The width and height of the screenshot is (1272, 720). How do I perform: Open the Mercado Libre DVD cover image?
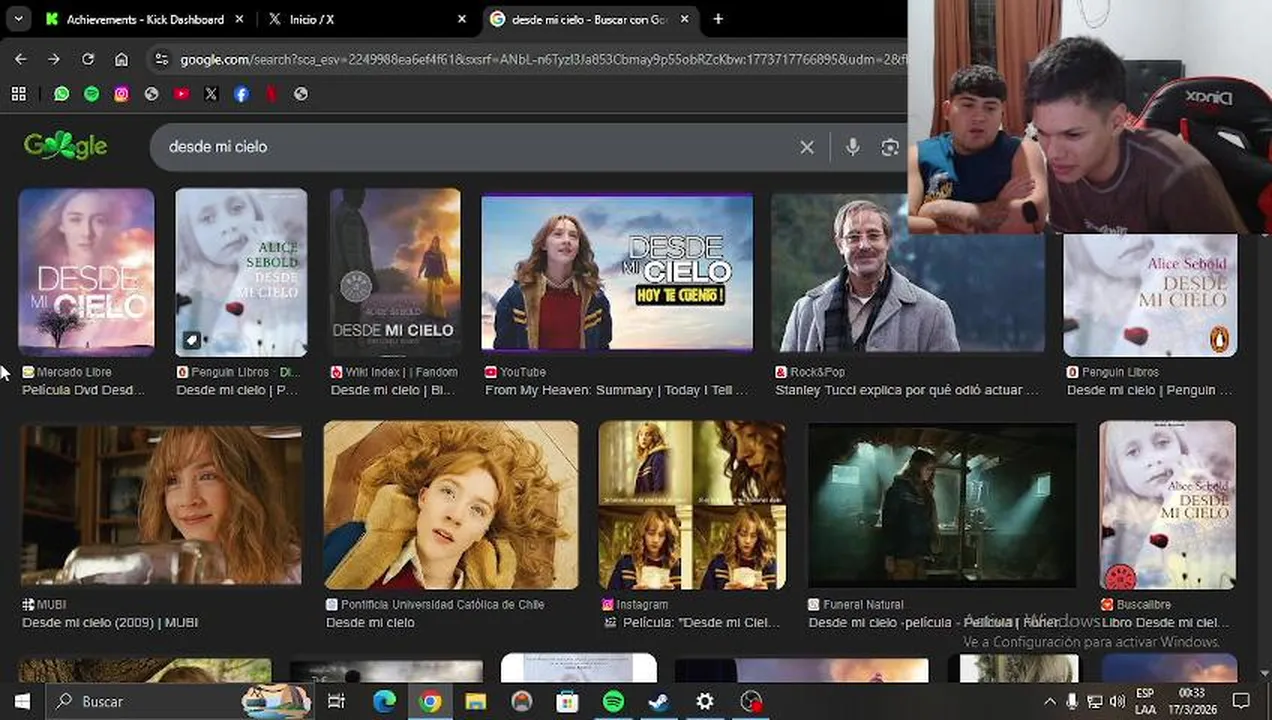pyautogui.click(x=86, y=272)
